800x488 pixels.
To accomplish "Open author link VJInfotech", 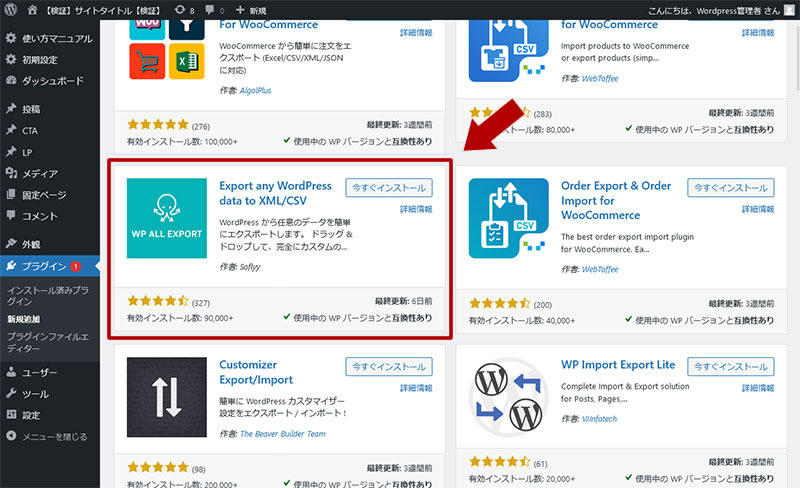I will pos(599,419).
